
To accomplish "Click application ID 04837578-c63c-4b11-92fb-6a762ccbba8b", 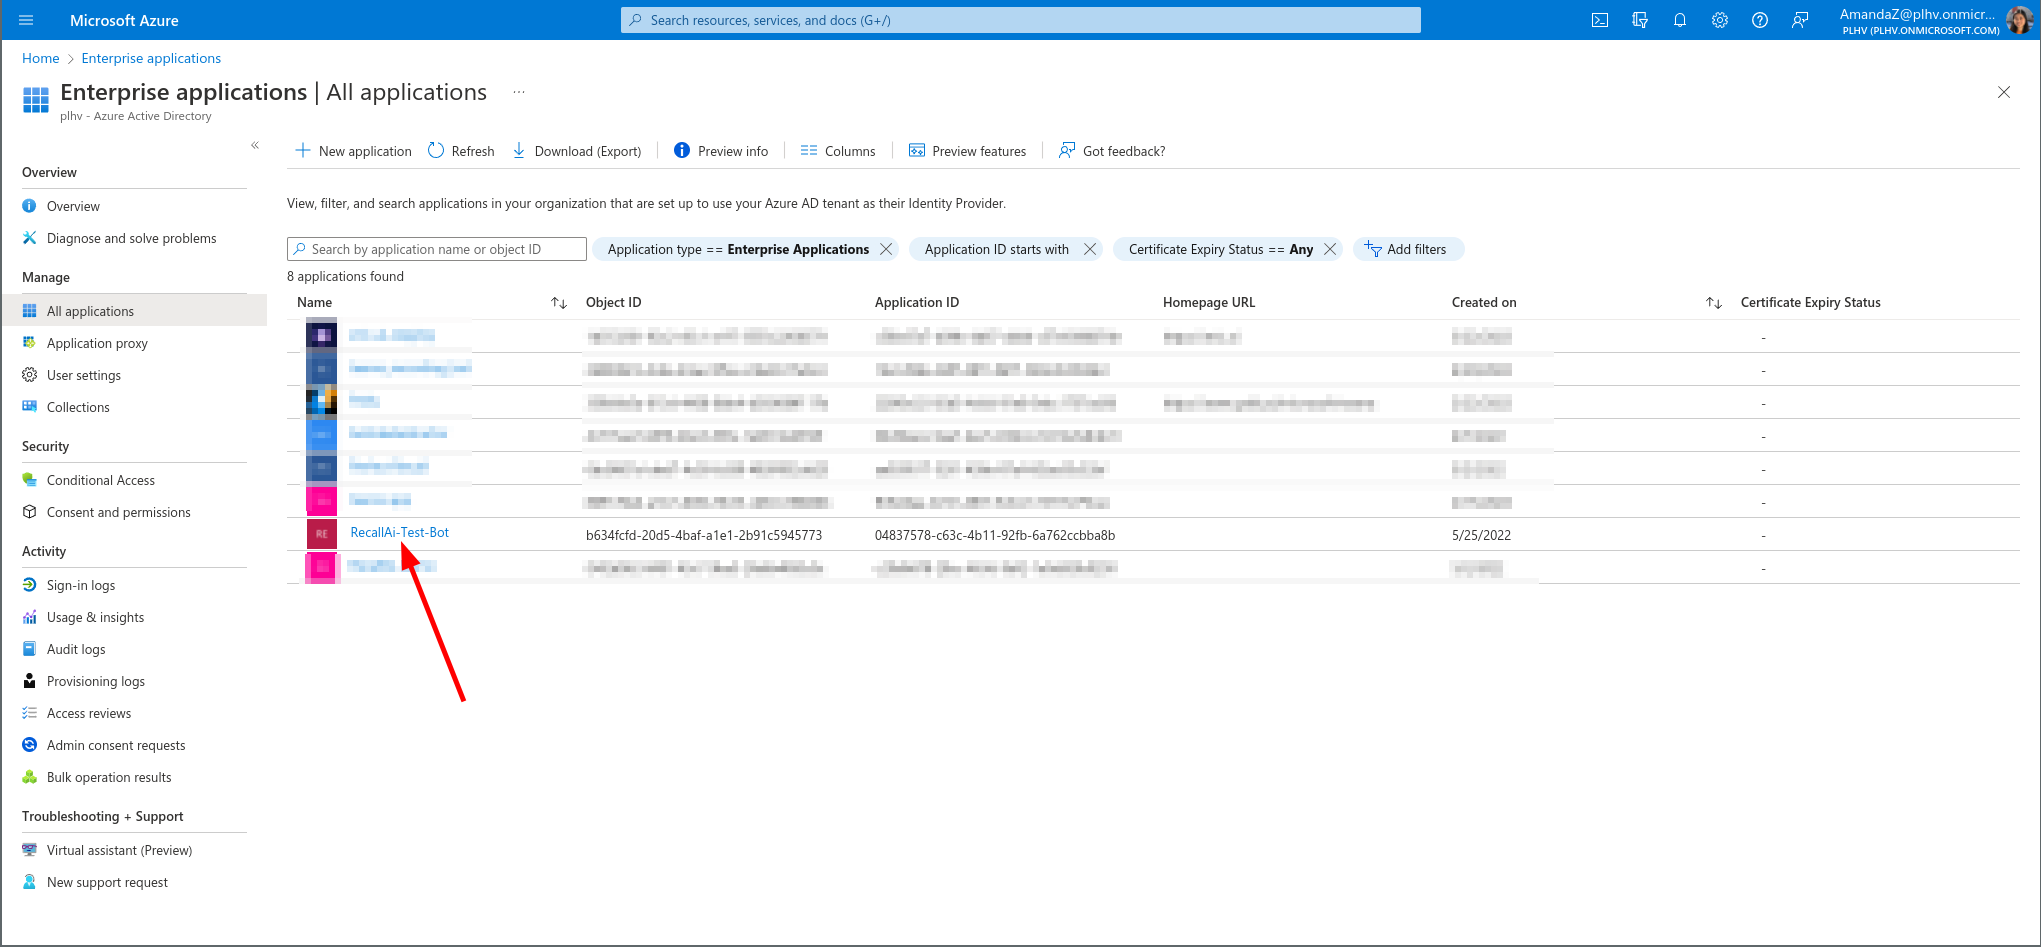I will pyautogui.click(x=995, y=535).
